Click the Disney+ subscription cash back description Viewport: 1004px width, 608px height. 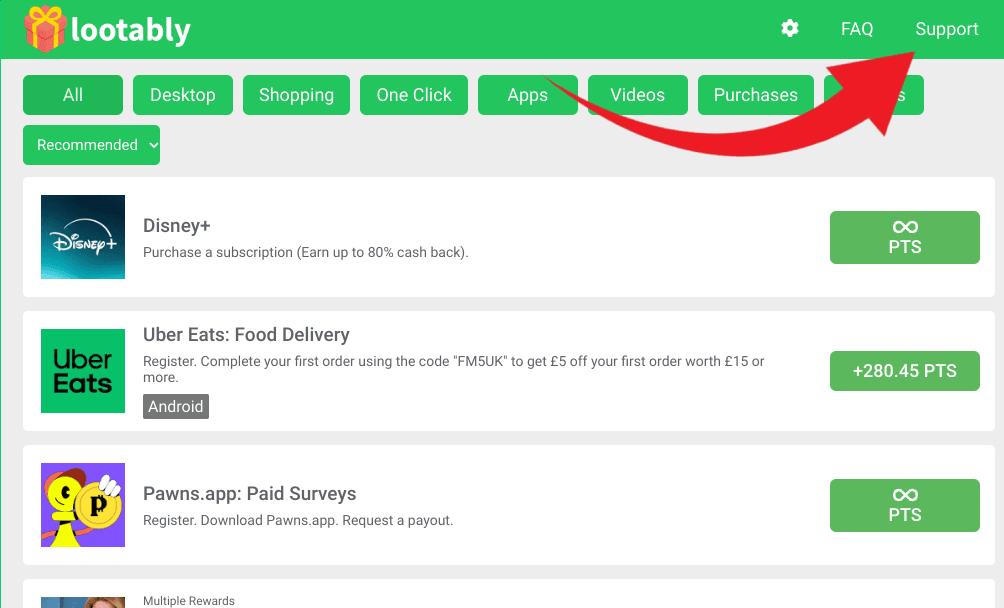coord(305,252)
